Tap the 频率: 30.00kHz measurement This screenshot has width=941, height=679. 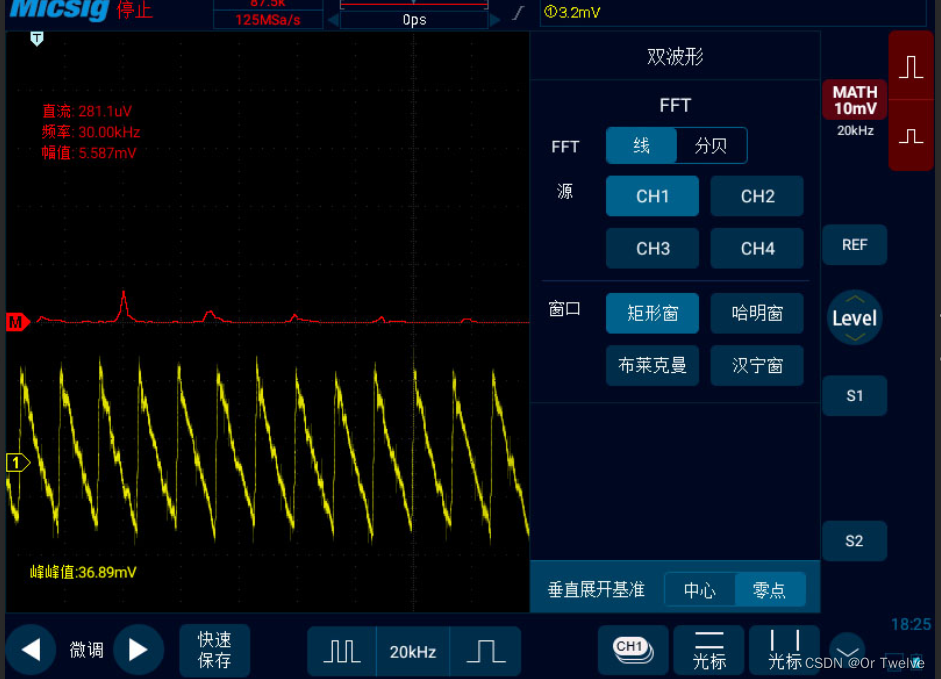(91, 132)
